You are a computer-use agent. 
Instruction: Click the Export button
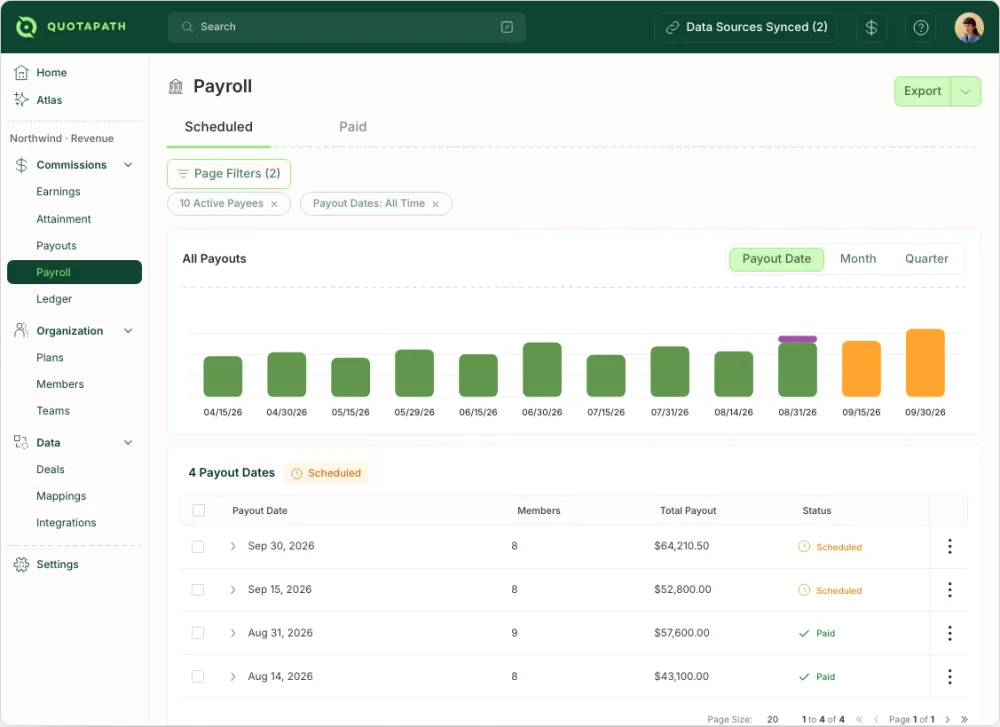point(922,91)
